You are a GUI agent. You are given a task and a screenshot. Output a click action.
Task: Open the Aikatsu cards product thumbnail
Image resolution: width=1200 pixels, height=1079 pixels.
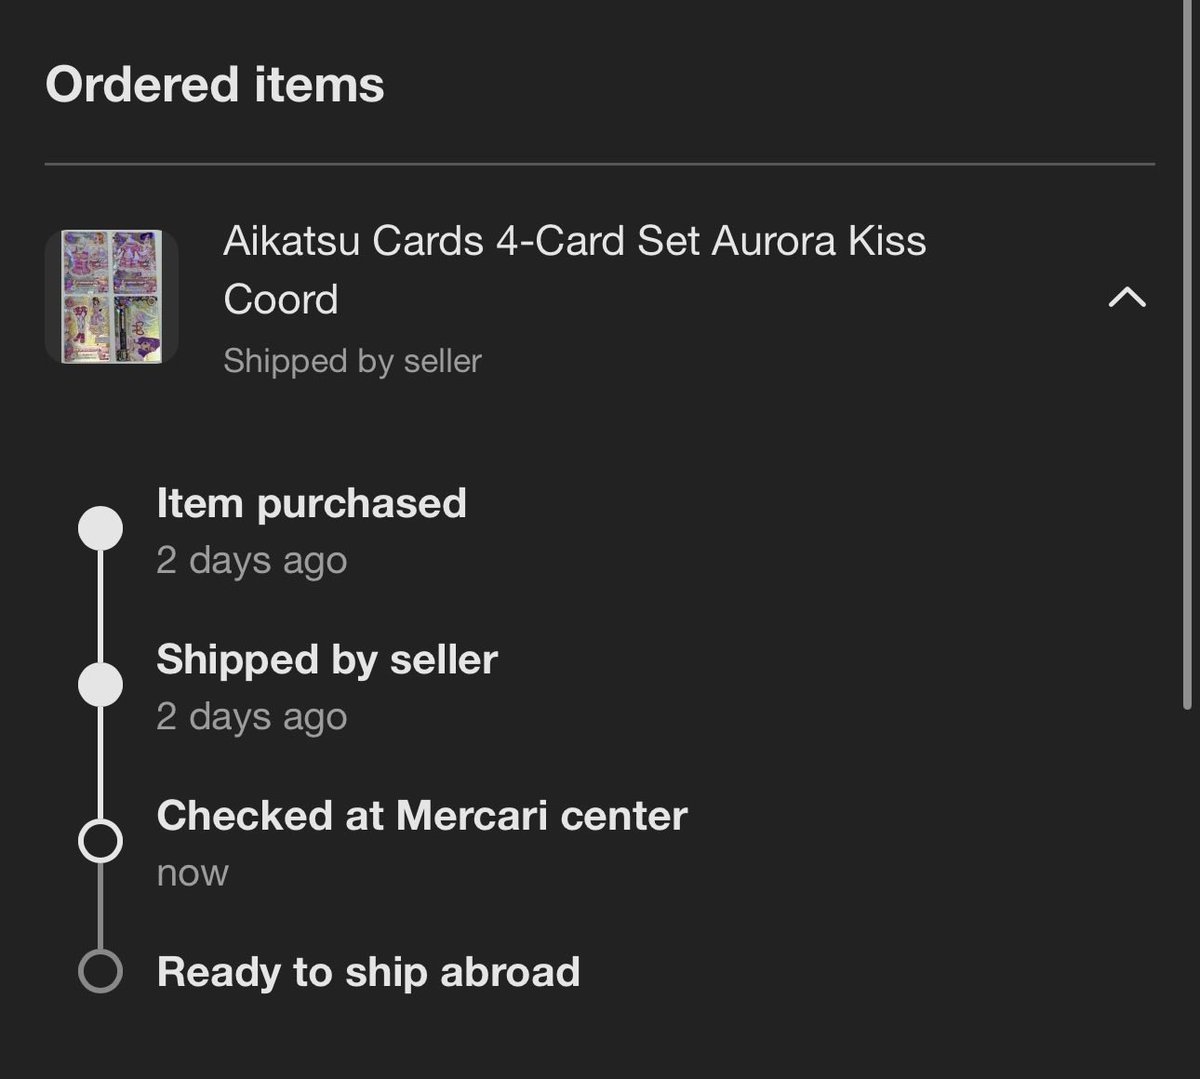[112, 297]
